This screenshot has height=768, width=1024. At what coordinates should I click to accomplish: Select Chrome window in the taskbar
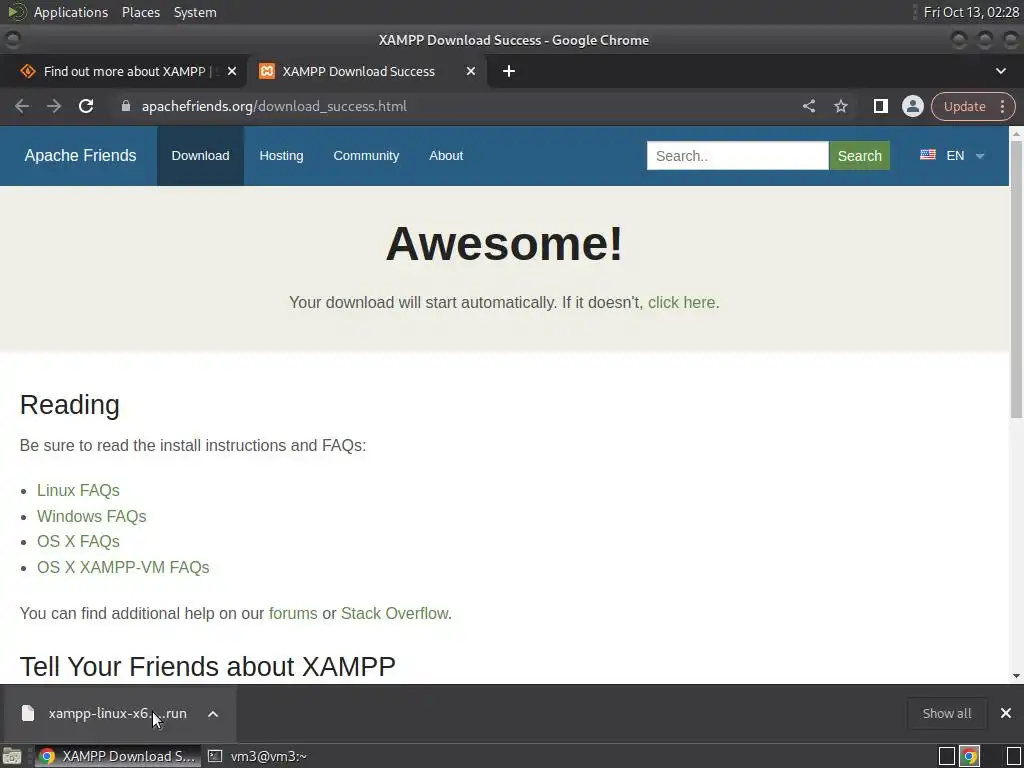point(118,756)
